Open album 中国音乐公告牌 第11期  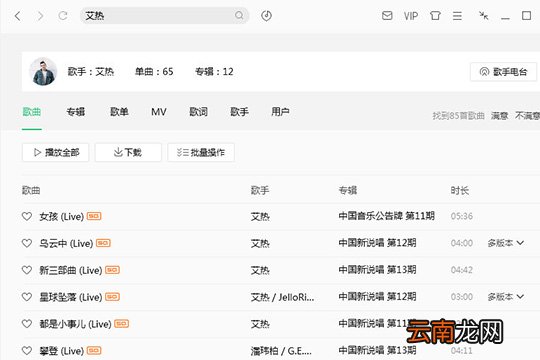(386, 216)
